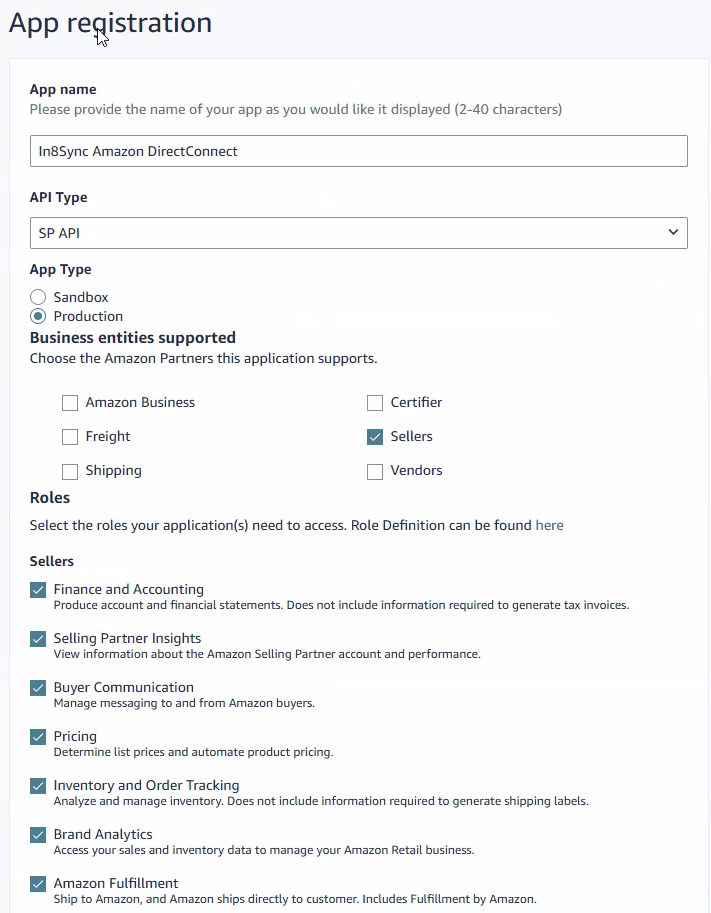711x913 pixels.
Task: Select the Sandbox app type
Action: (38, 297)
